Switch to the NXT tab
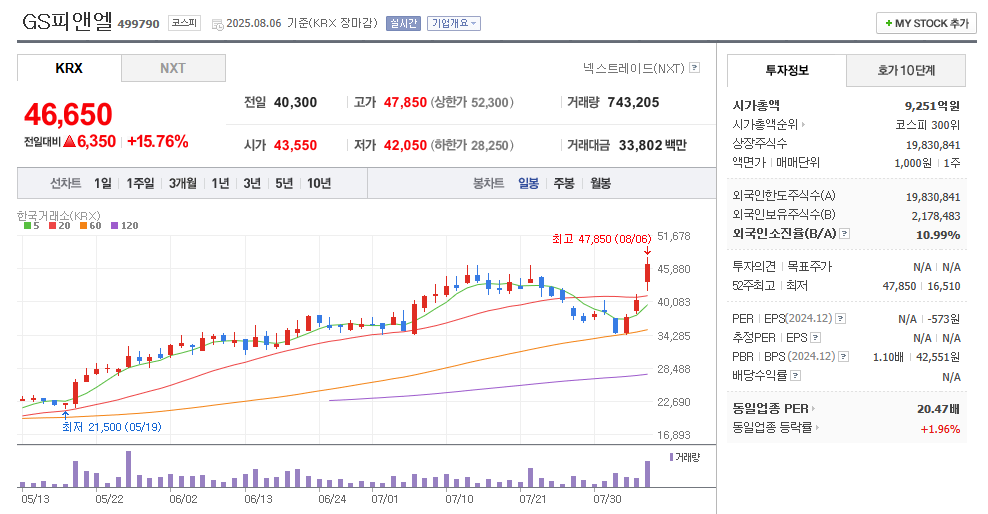Image resolution: width=988 pixels, height=514 pixels. [x=173, y=68]
